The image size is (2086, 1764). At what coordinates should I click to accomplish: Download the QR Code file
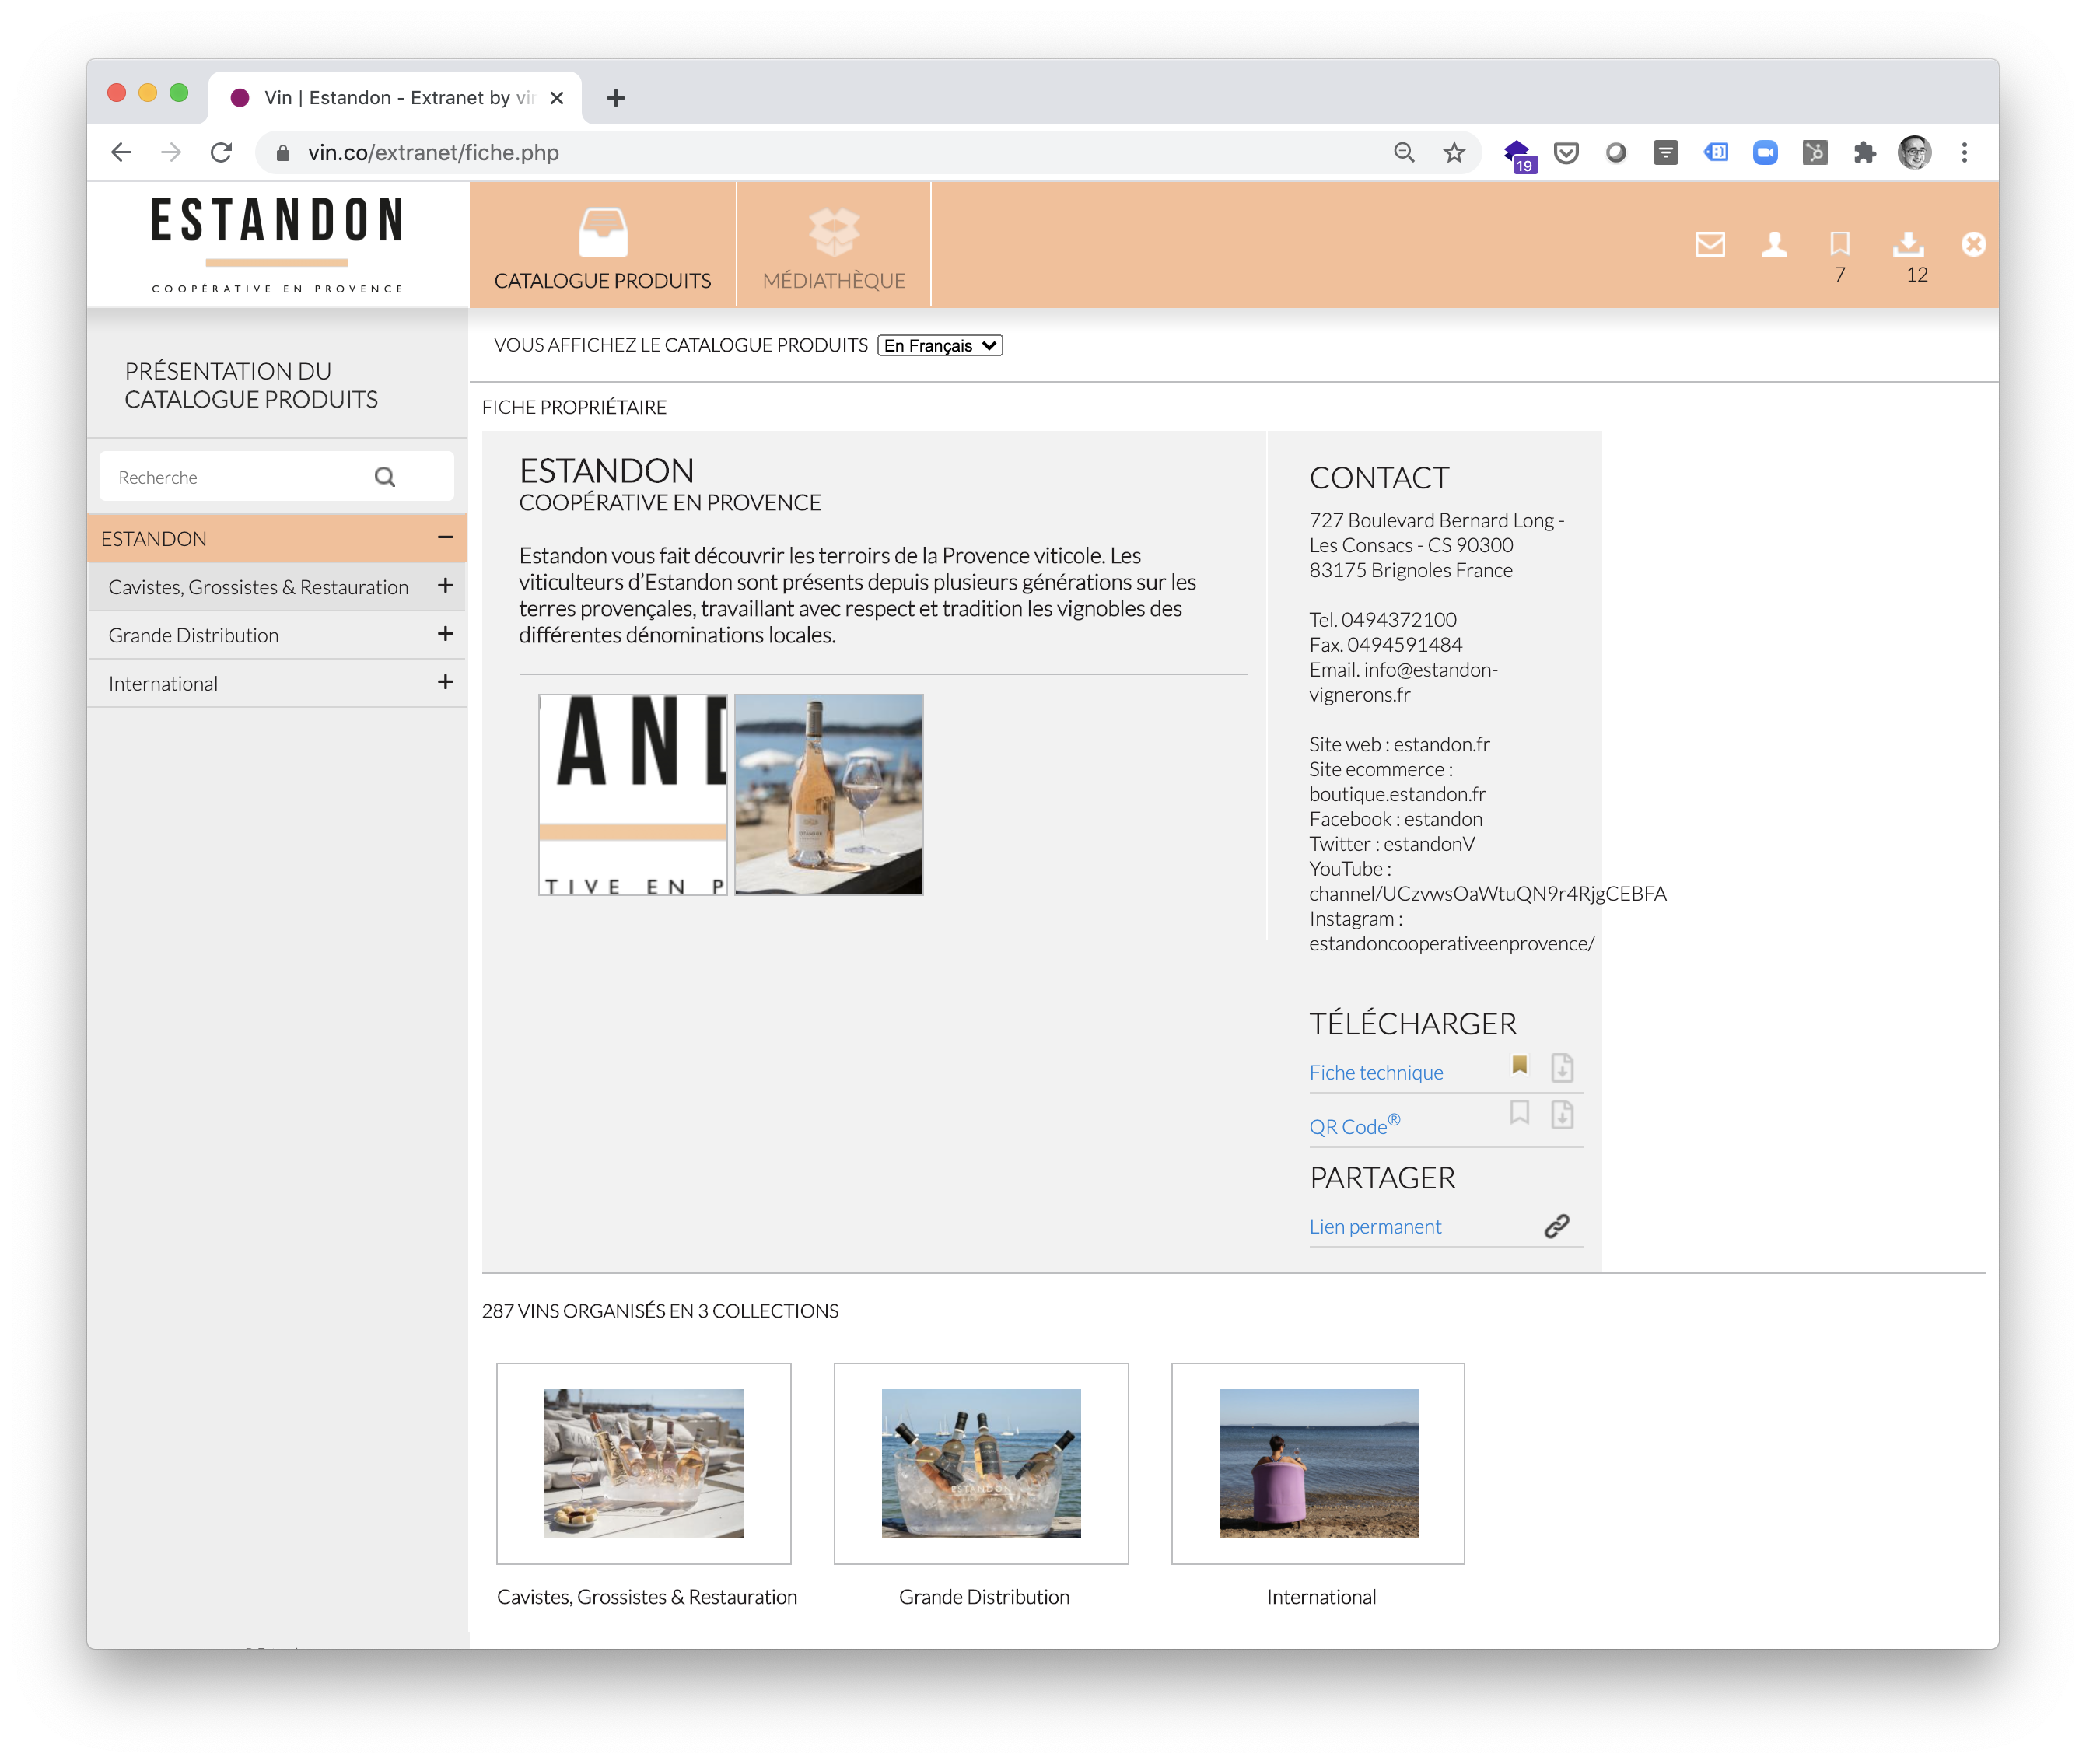(1561, 1114)
